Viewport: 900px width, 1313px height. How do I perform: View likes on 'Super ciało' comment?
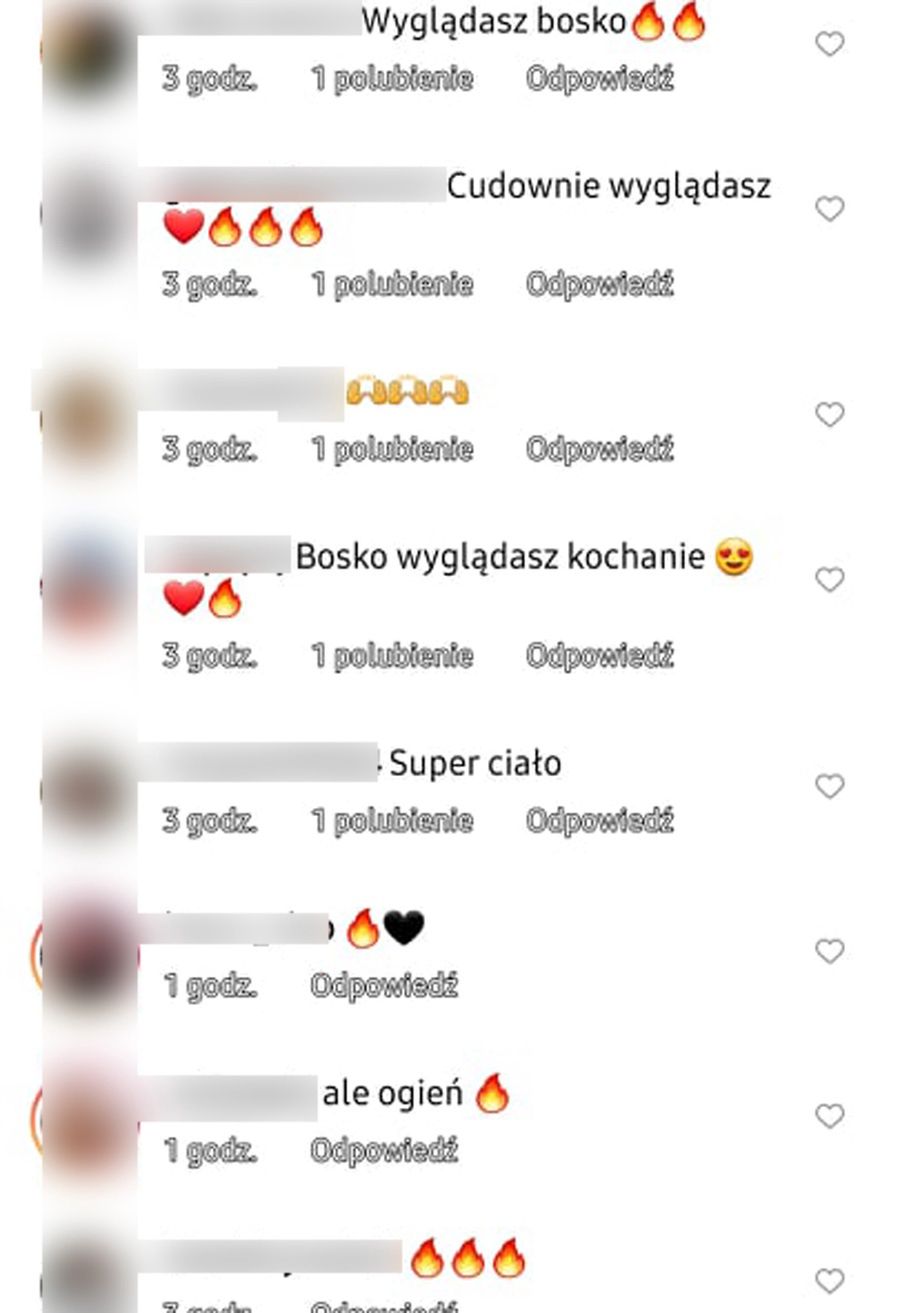point(392,821)
